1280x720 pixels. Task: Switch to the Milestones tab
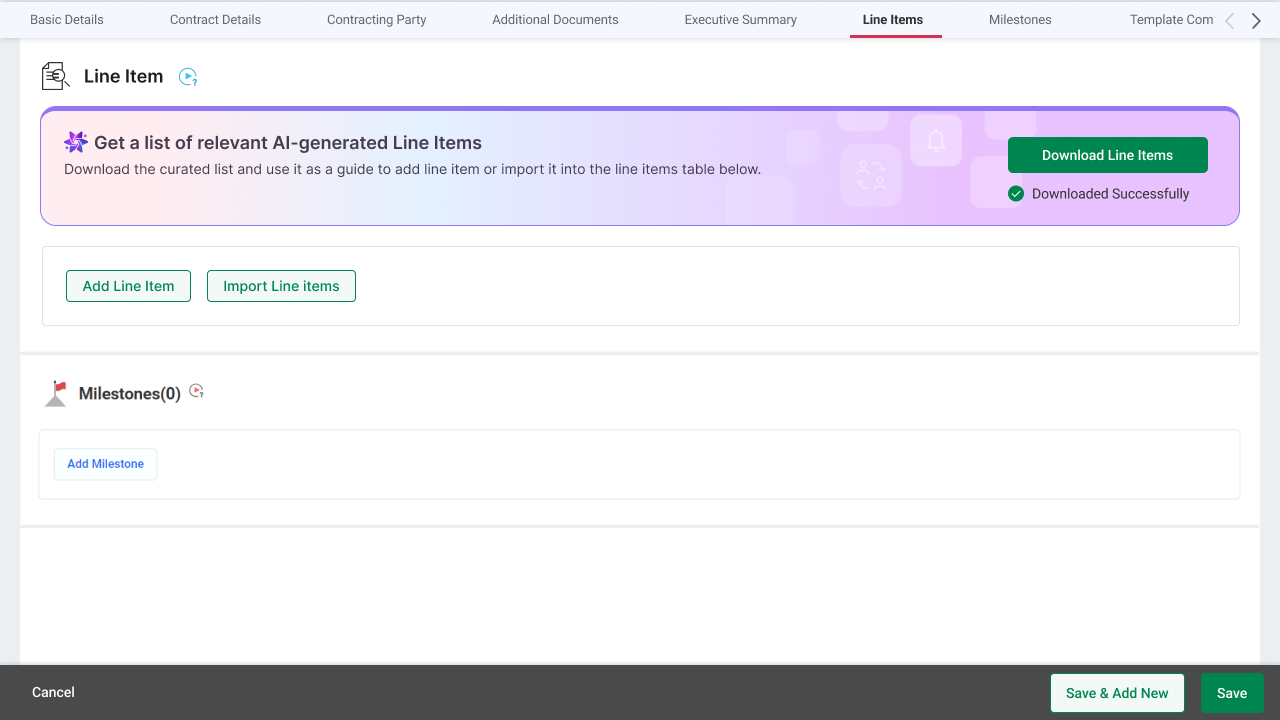click(1020, 20)
